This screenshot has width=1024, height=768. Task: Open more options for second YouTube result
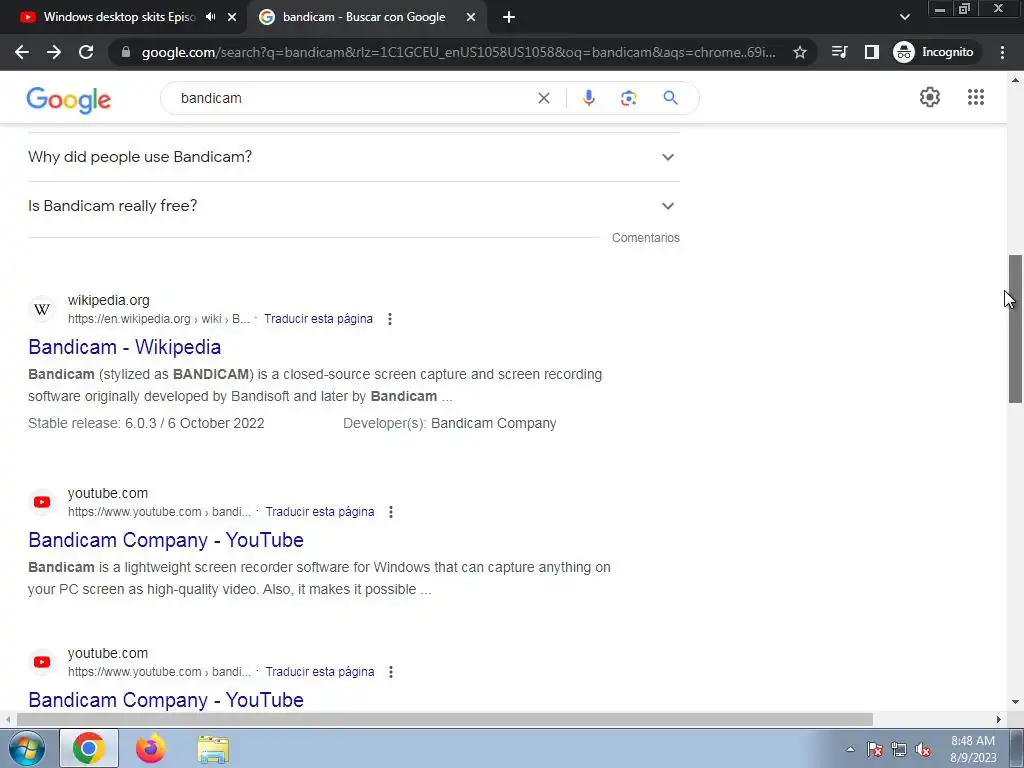(x=391, y=672)
